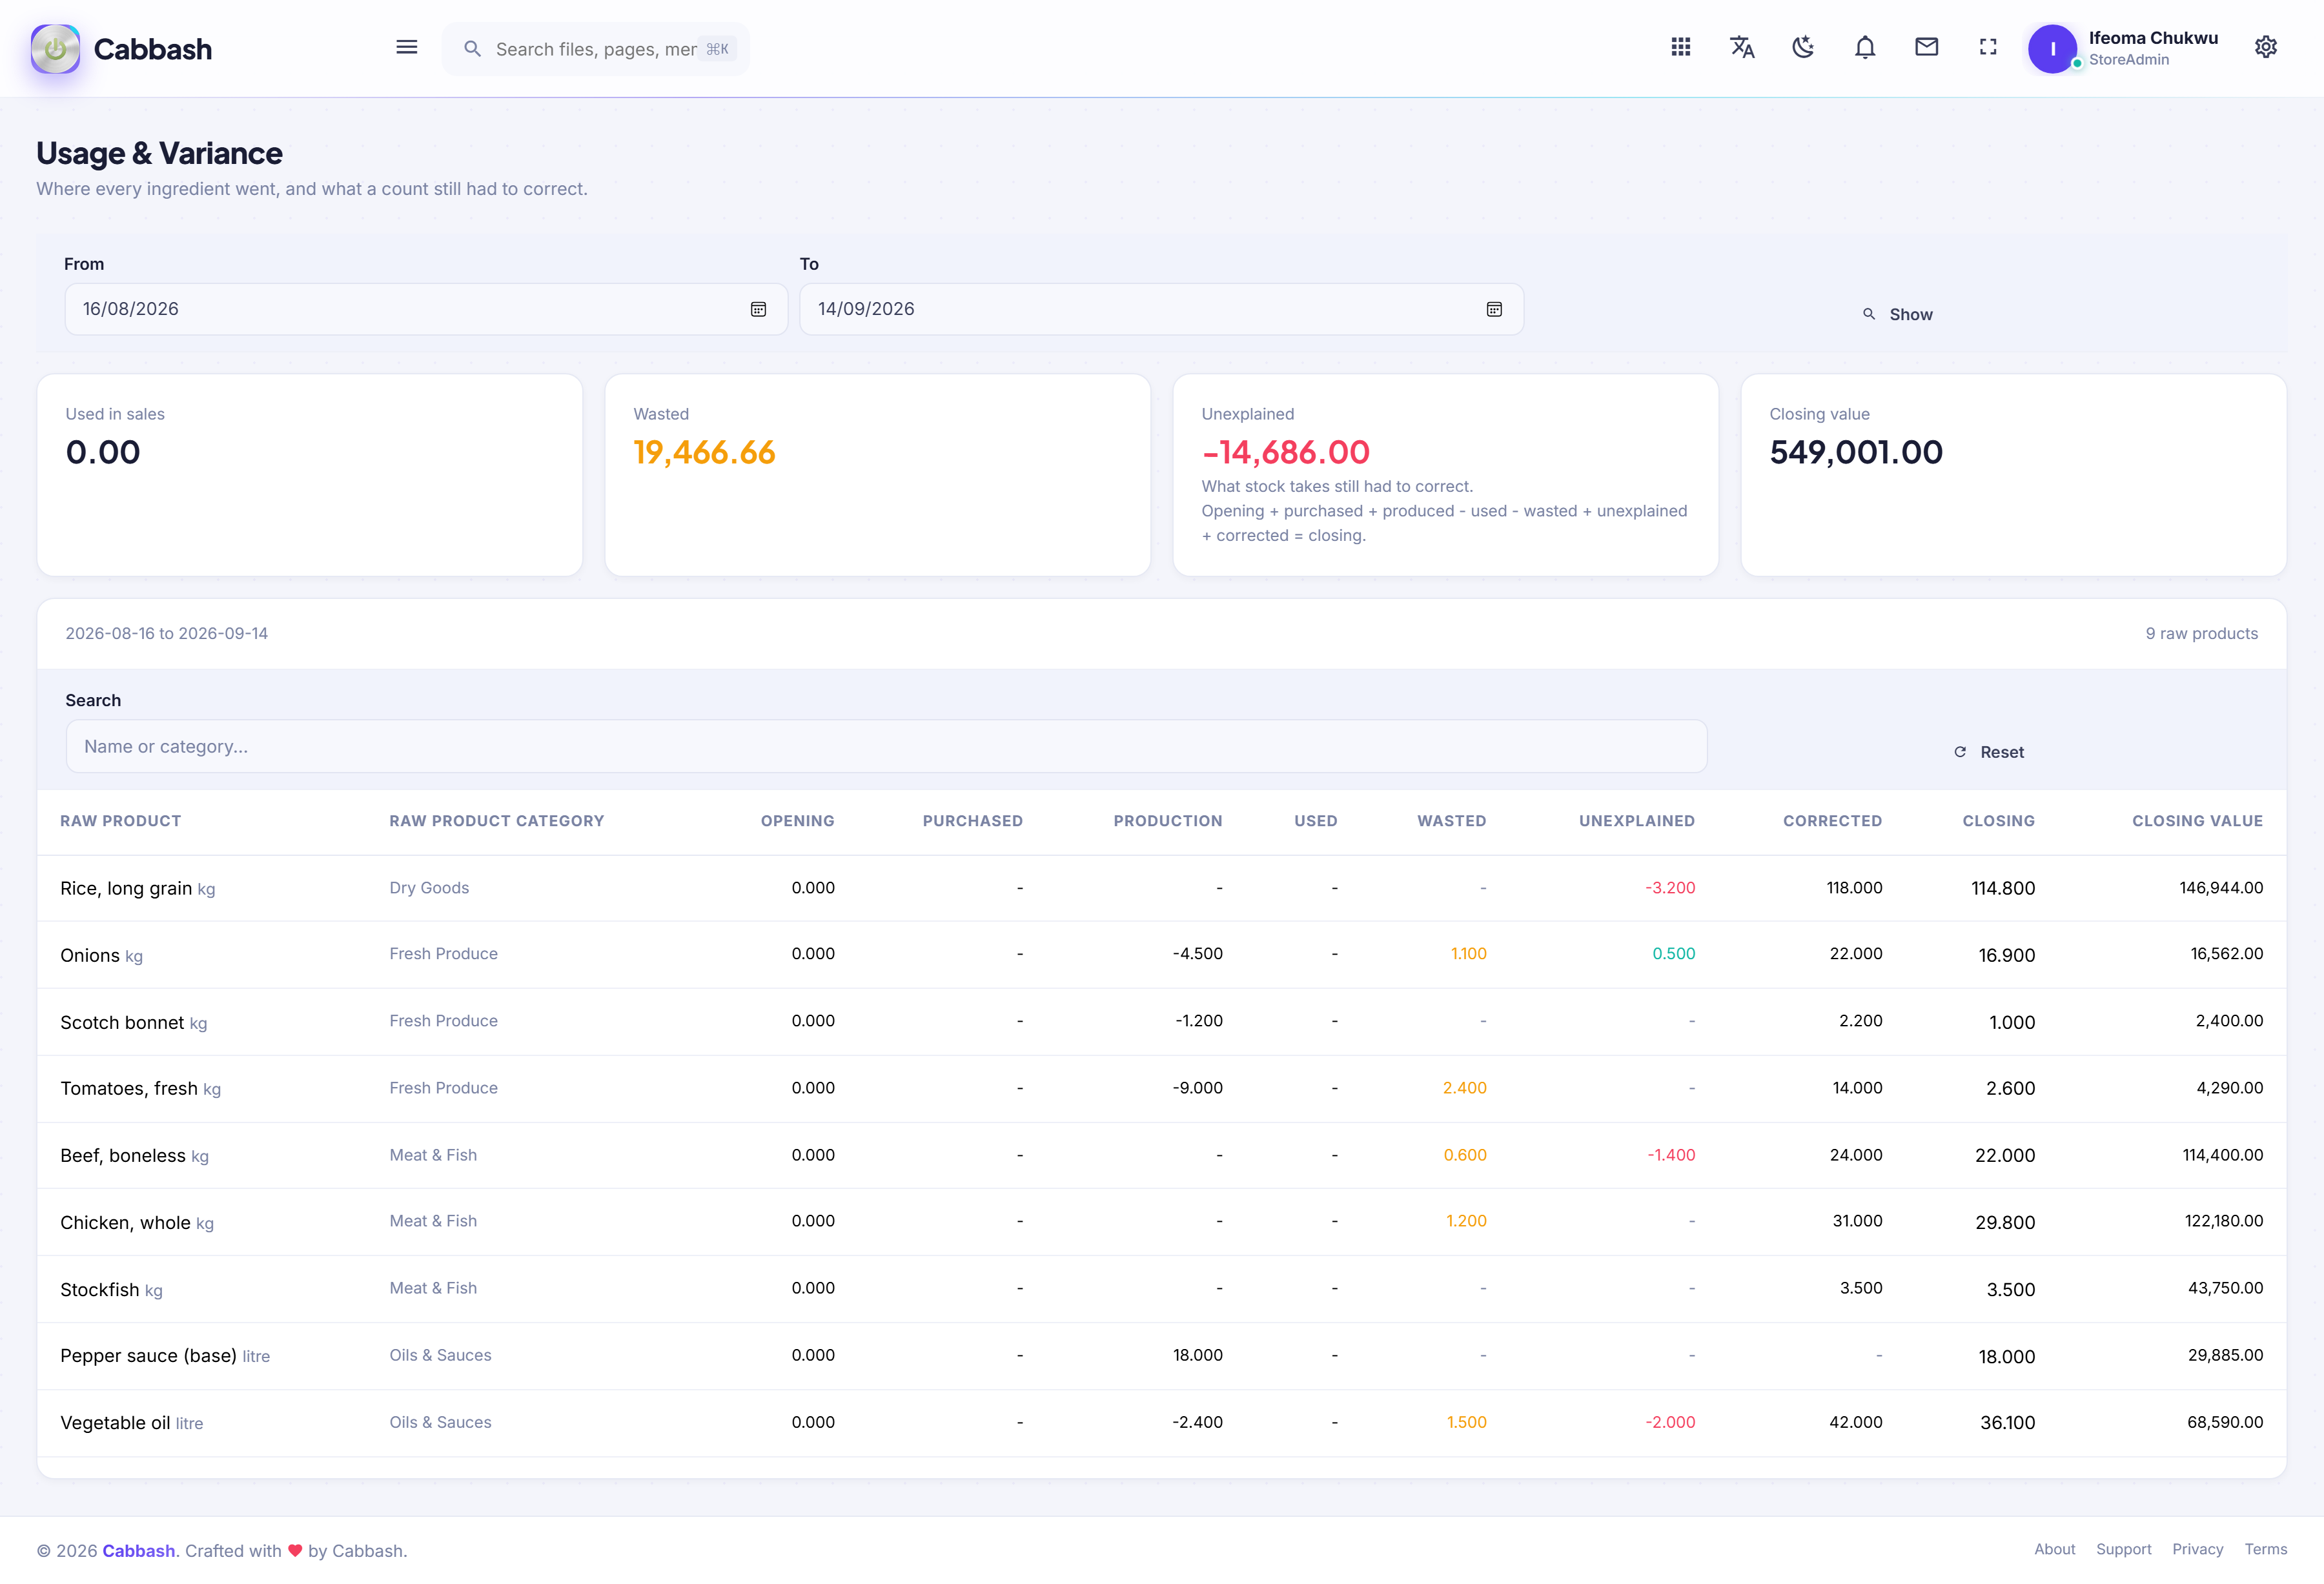Sort by Closing Value column header
Viewport: 2324px width, 1584px height.
[x=2197, y=821]
